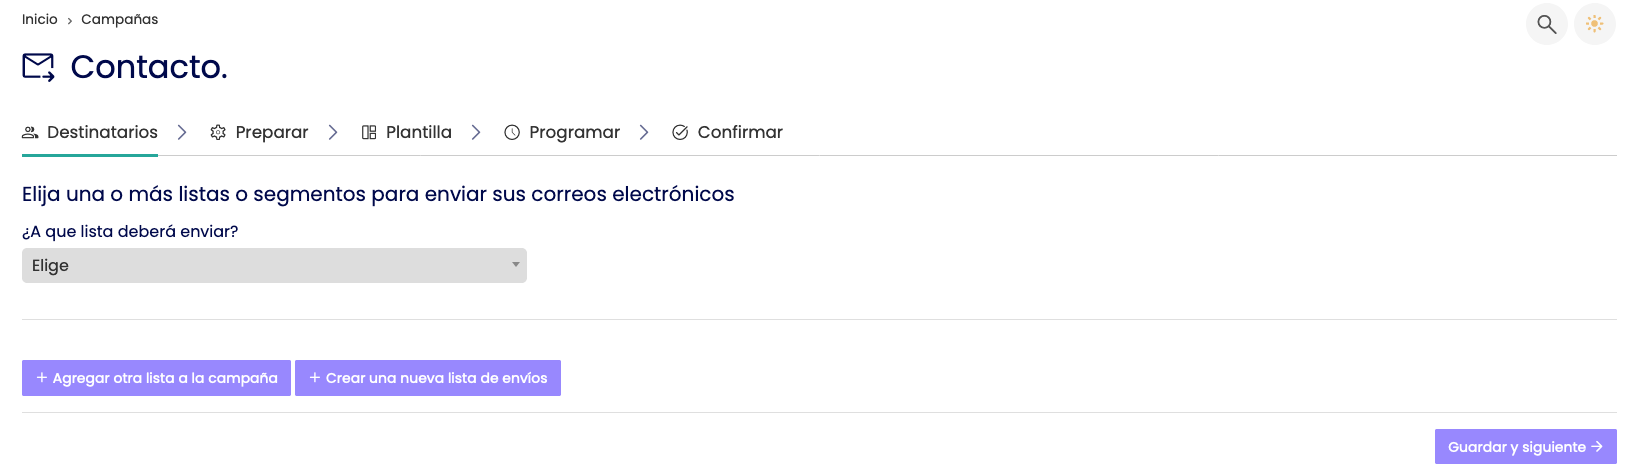Screen dimensions: 1645x473
Task: Toggle the light/dark theme sun icon
Action: 1594,24
